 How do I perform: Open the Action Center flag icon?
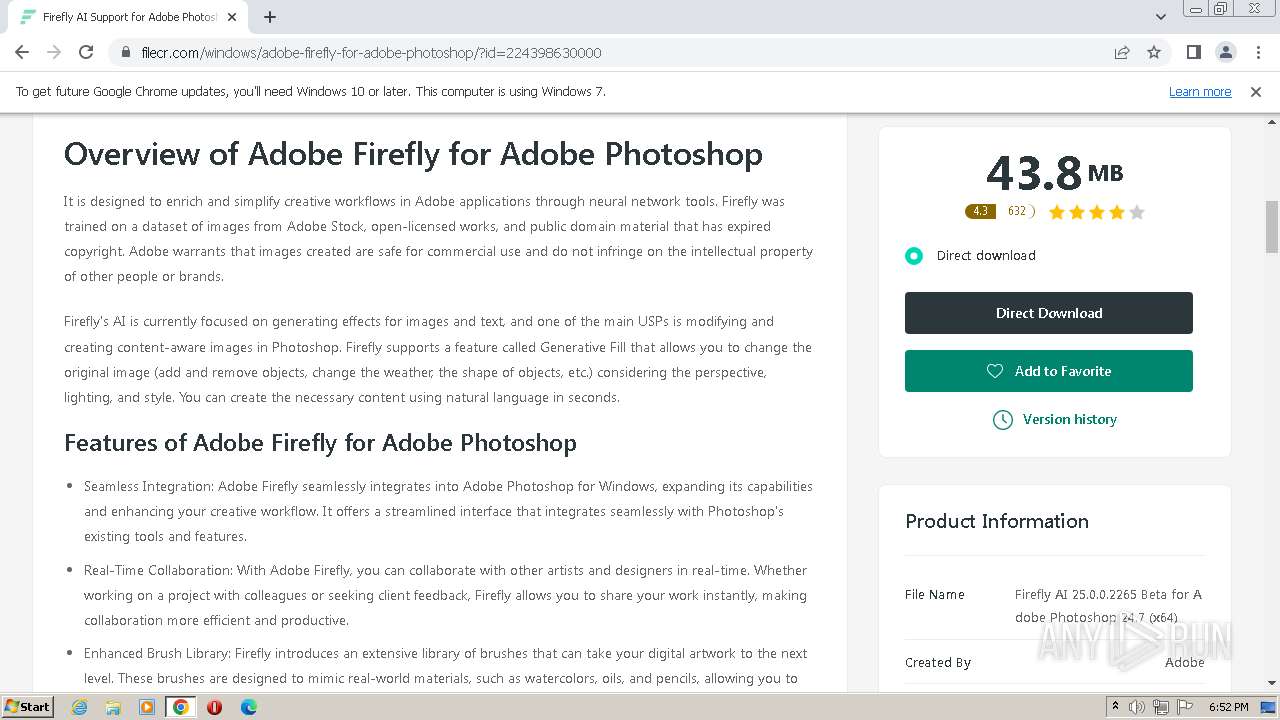tap(1183, 707)
